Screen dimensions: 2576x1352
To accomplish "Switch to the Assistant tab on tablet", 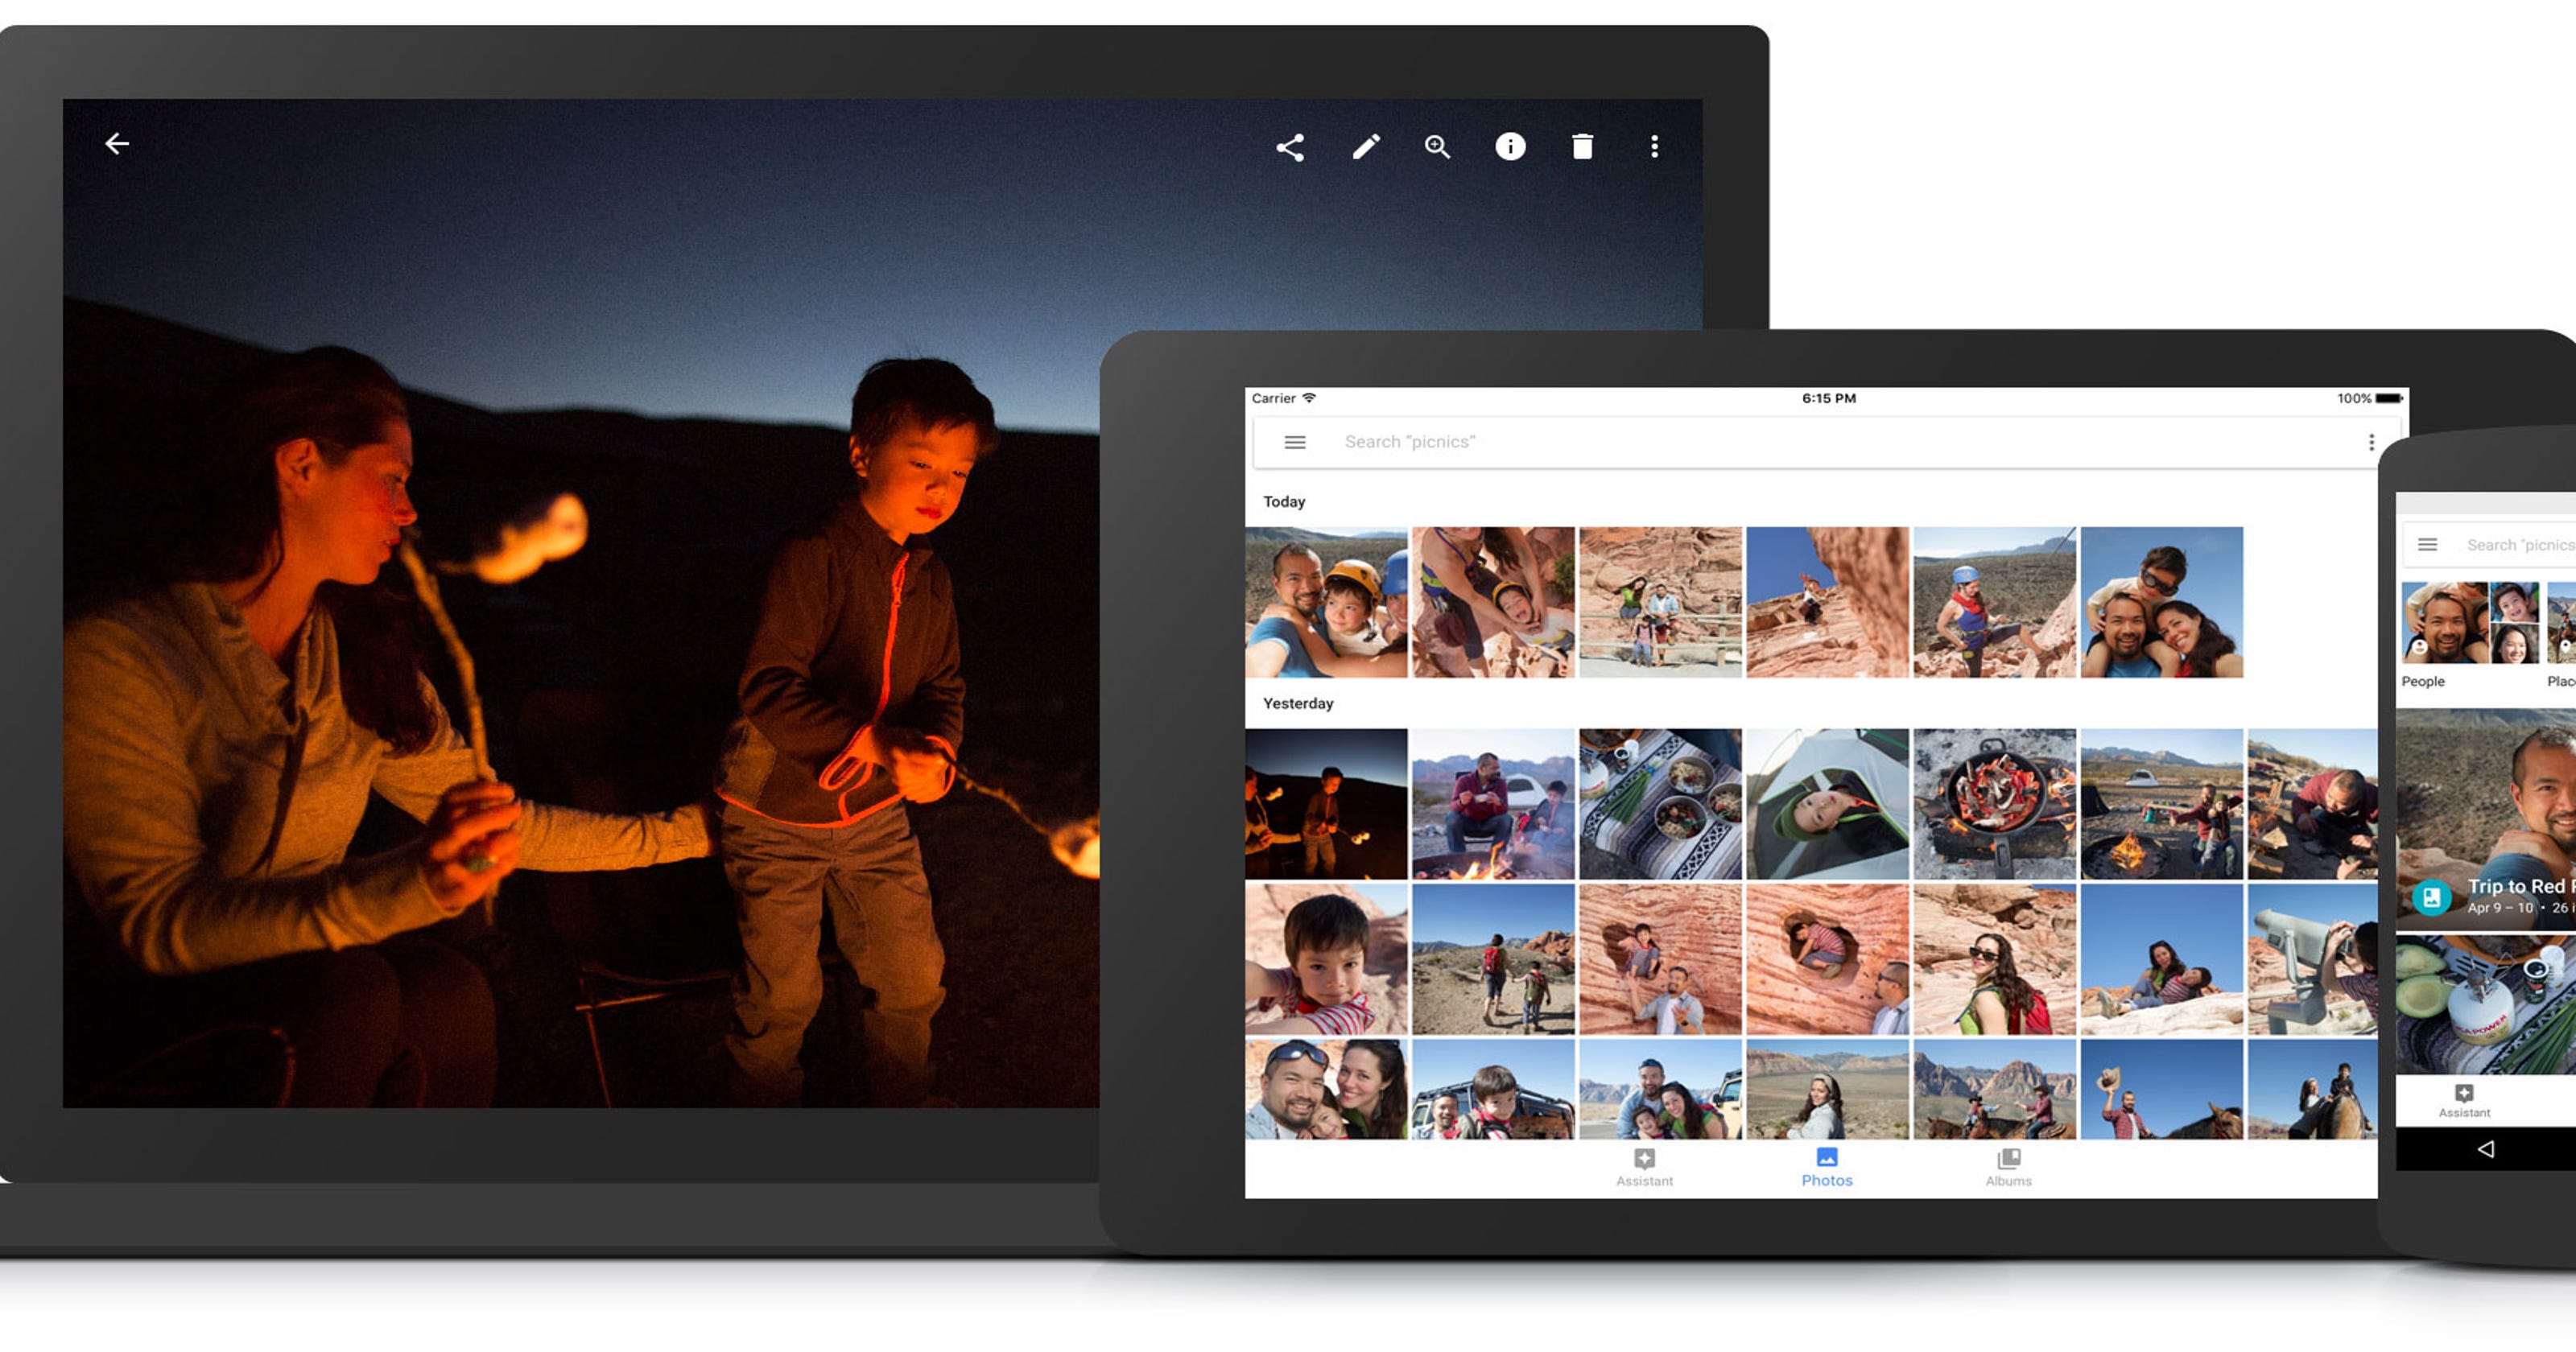I will pos(1644,1166).
